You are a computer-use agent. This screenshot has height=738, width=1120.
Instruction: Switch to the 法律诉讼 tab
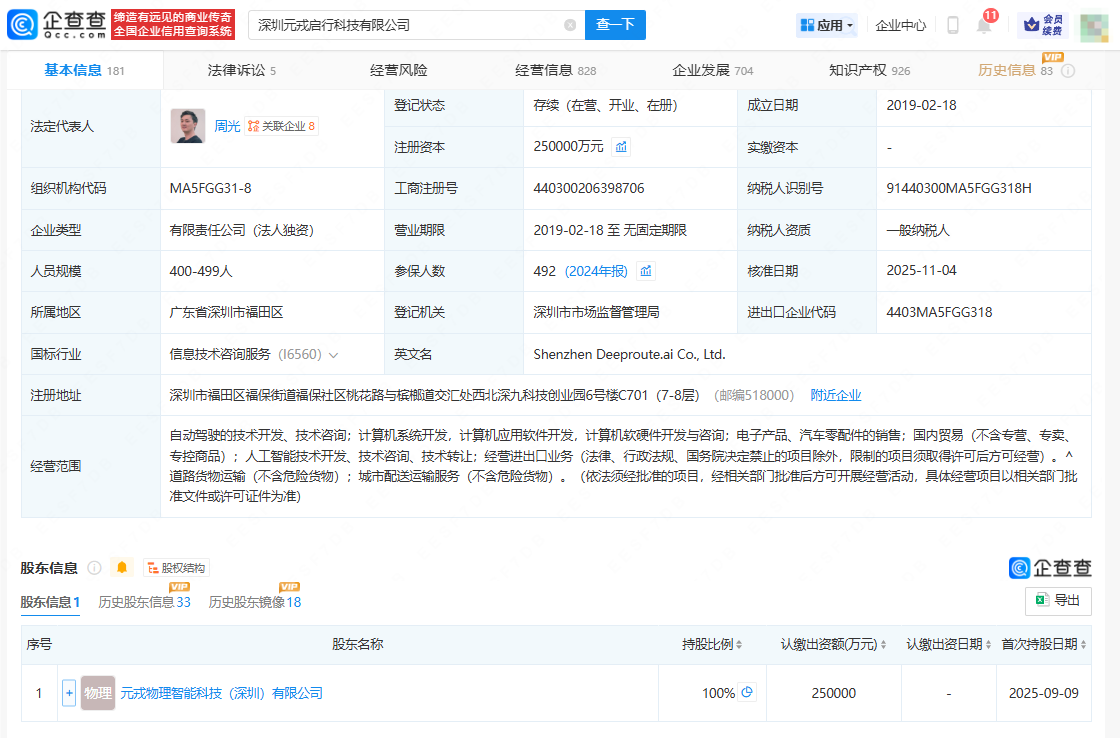coord(241,70)
